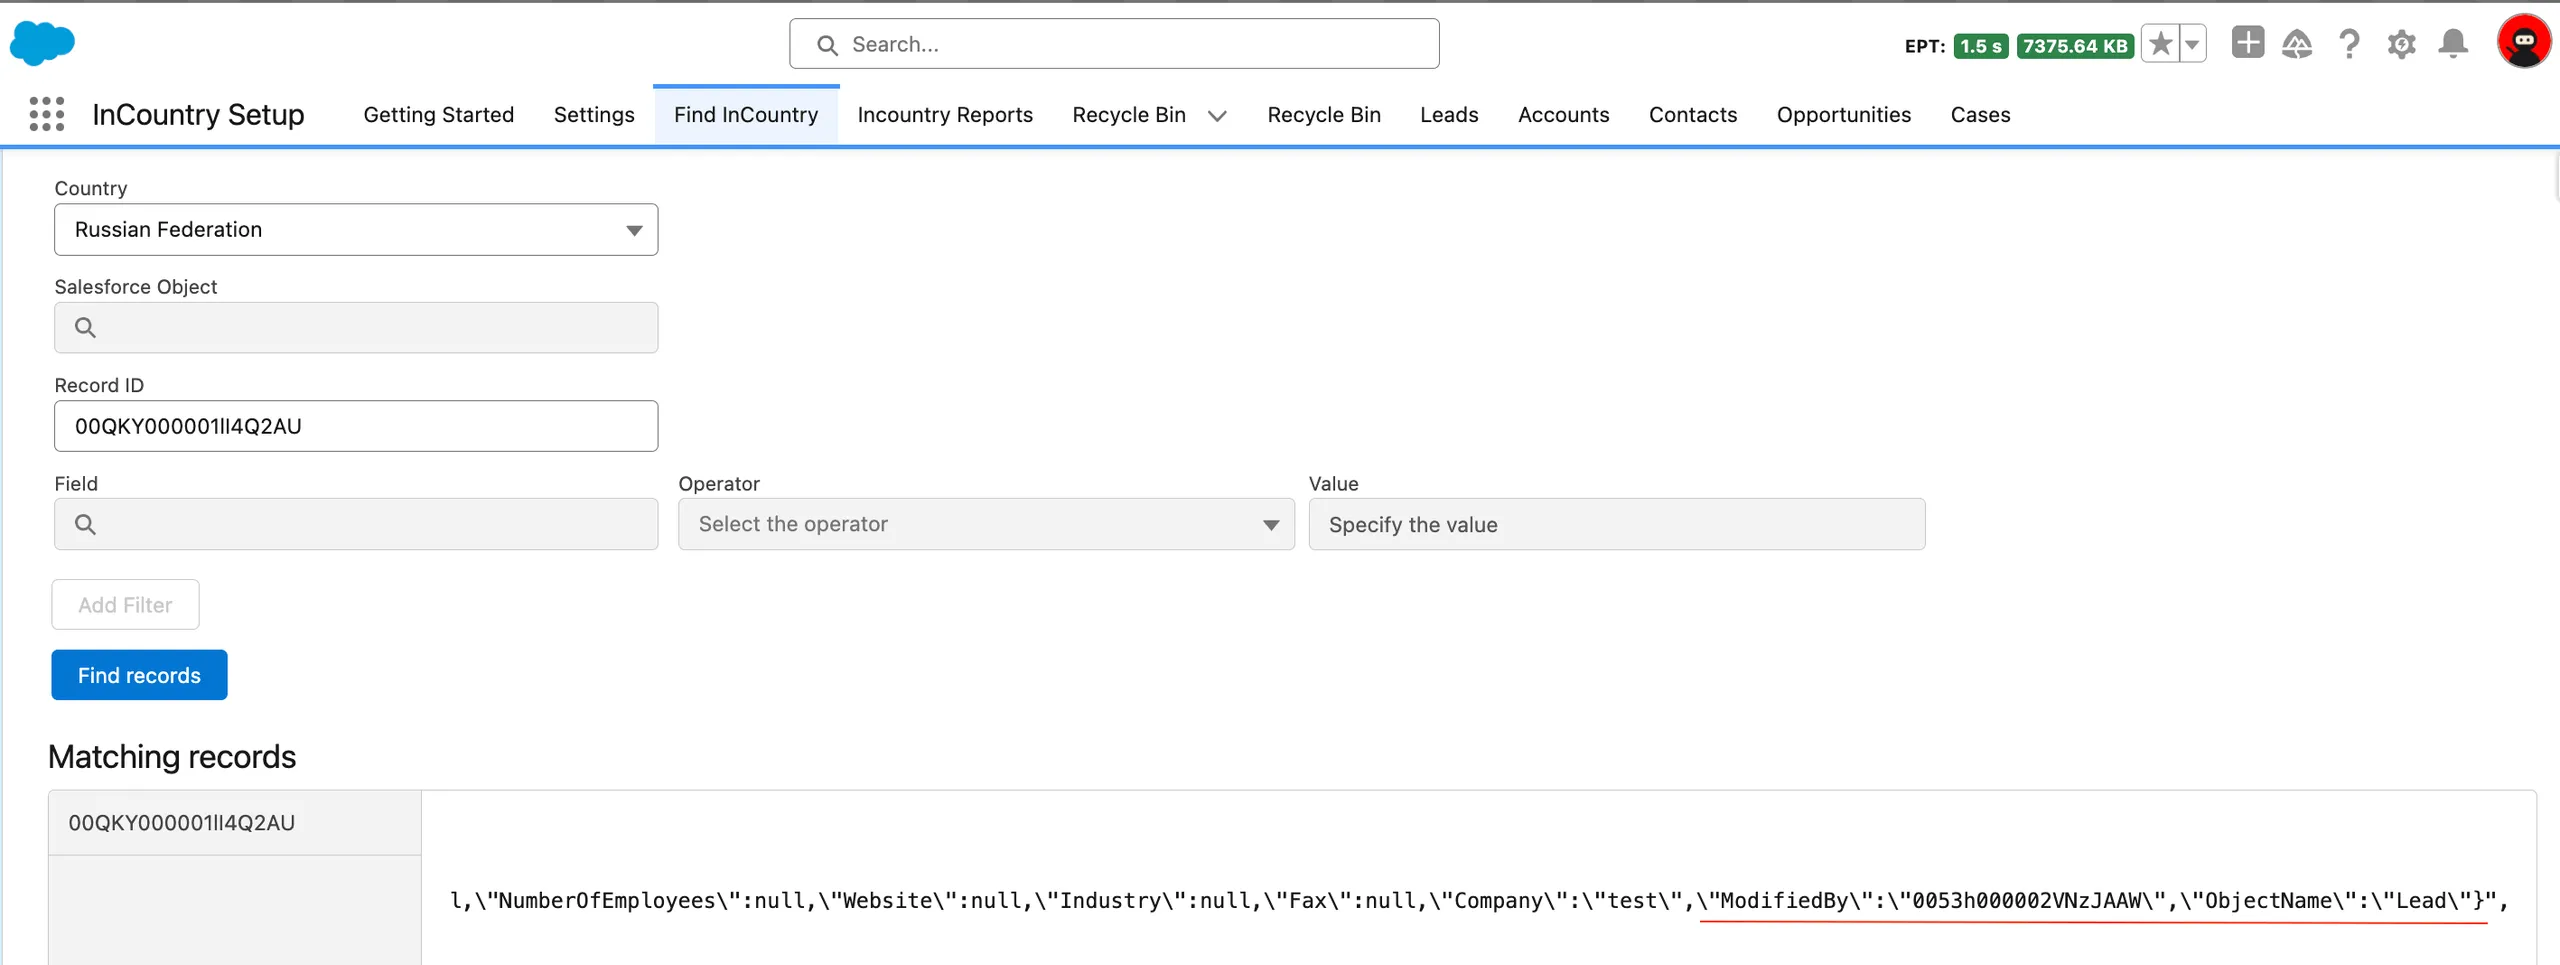Image resolution: width=2560 pixels, height=965 pixels.
Task: Focus the Record ID input field
Action: [356, 426]
